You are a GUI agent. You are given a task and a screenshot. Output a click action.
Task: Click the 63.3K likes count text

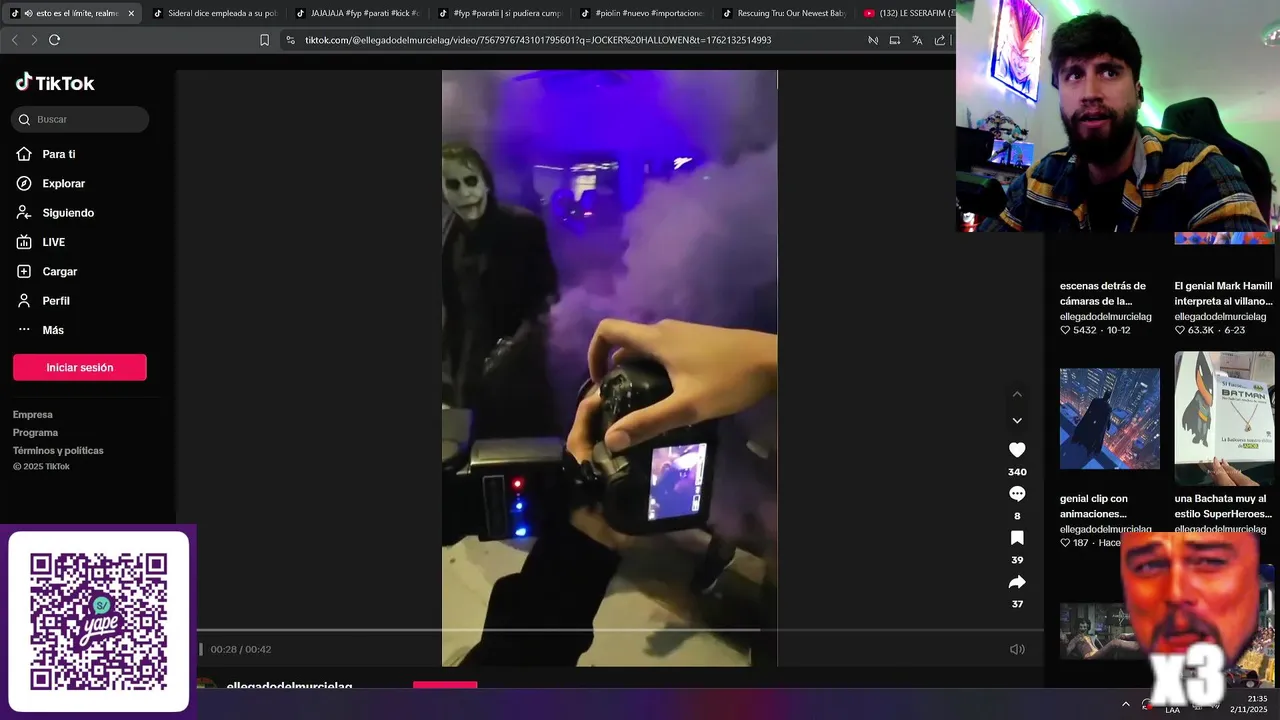click(1200, 330)
